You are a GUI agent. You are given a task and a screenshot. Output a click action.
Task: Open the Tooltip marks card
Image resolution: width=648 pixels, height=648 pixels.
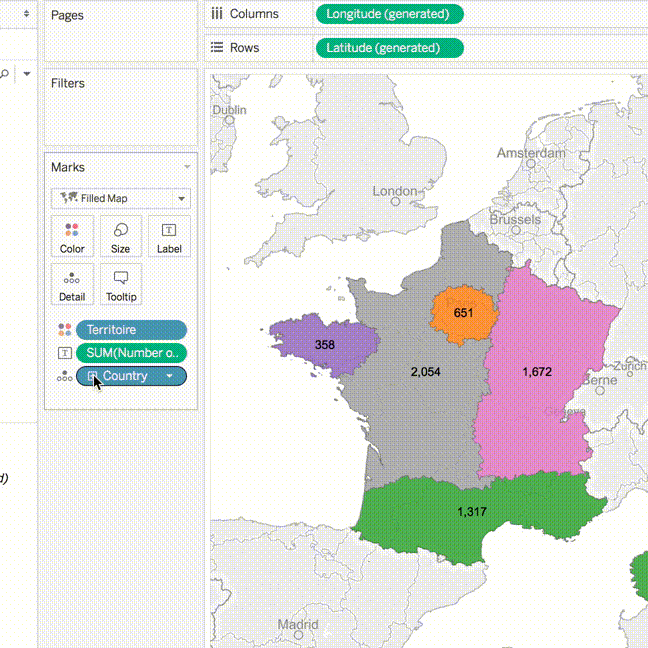point(120,284)
